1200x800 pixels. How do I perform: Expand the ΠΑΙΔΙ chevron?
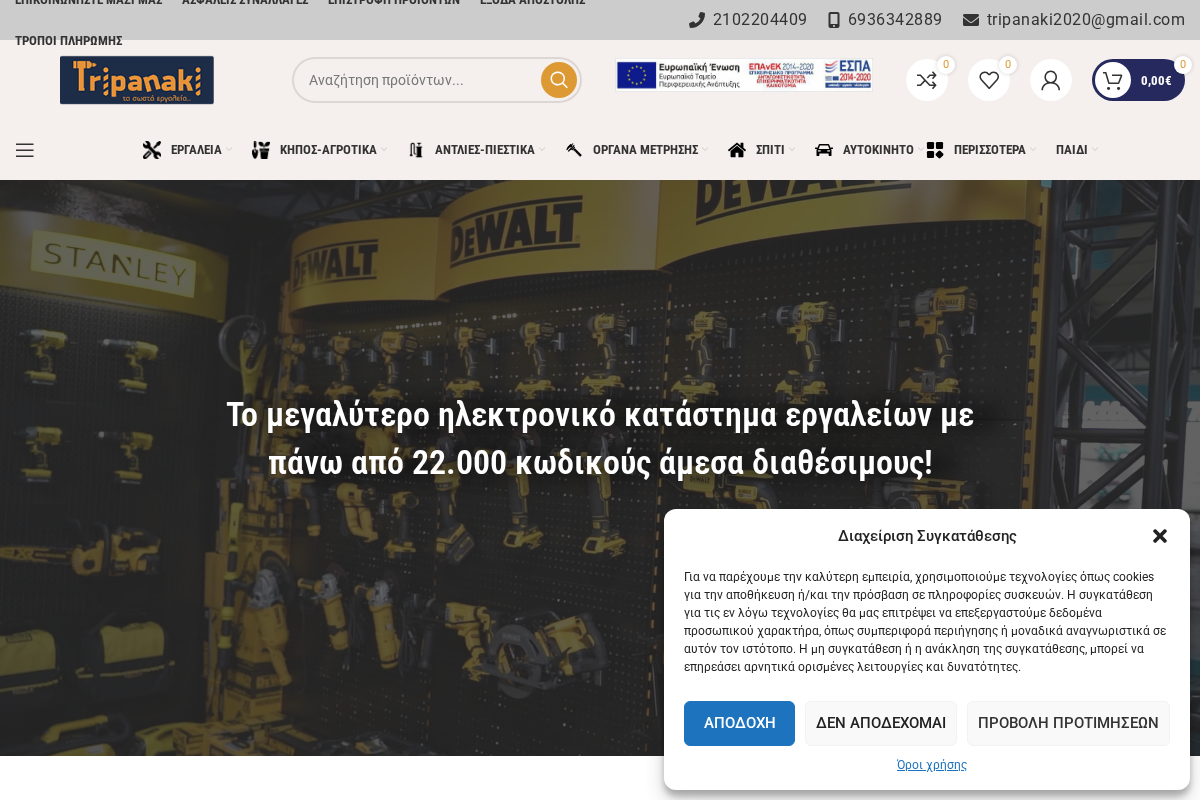1095,150
